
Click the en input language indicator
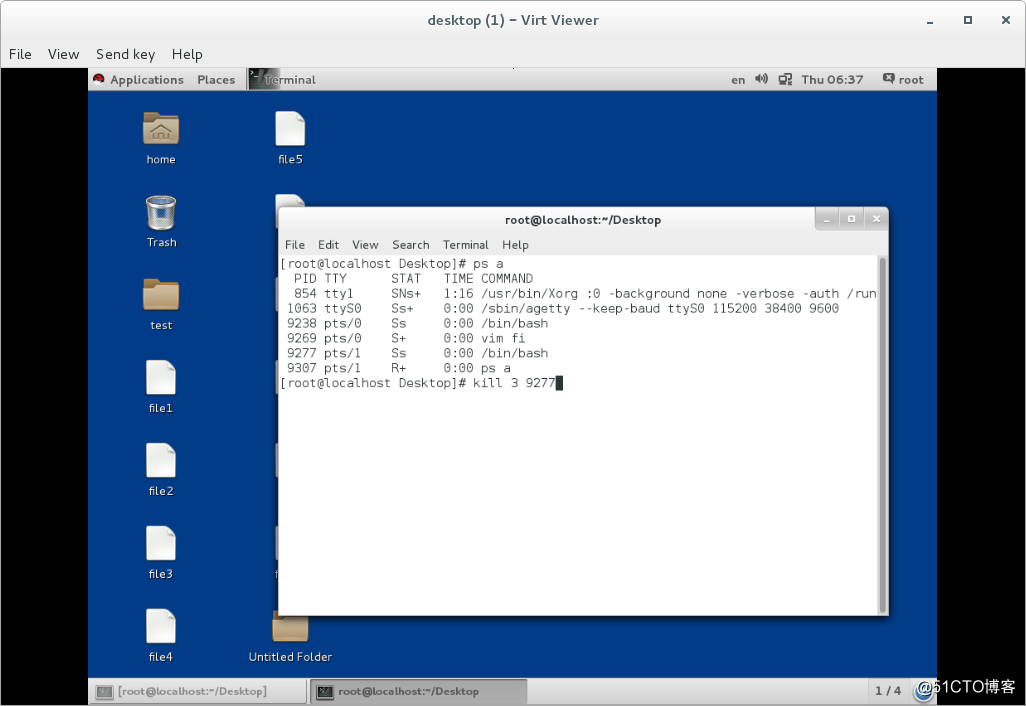pos(738,80)
